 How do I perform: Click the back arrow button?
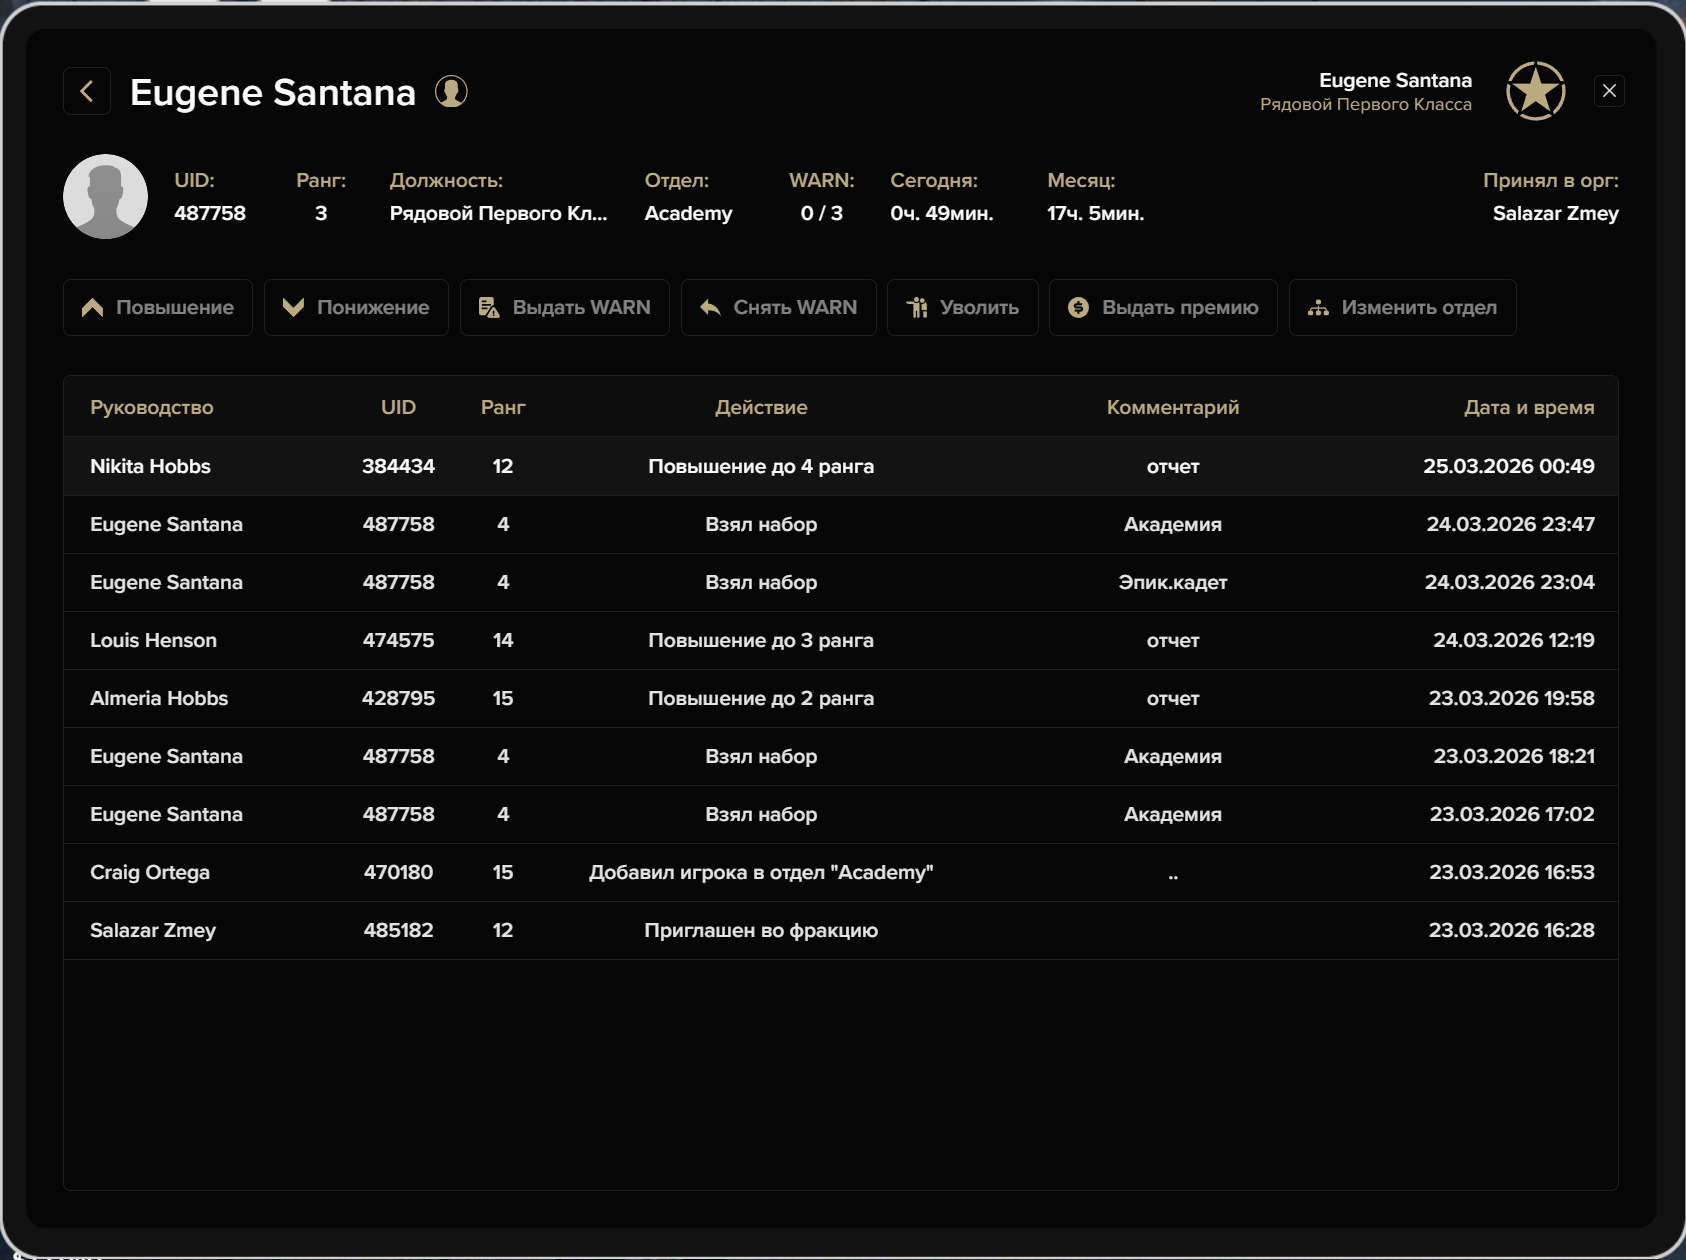point(87,91)
